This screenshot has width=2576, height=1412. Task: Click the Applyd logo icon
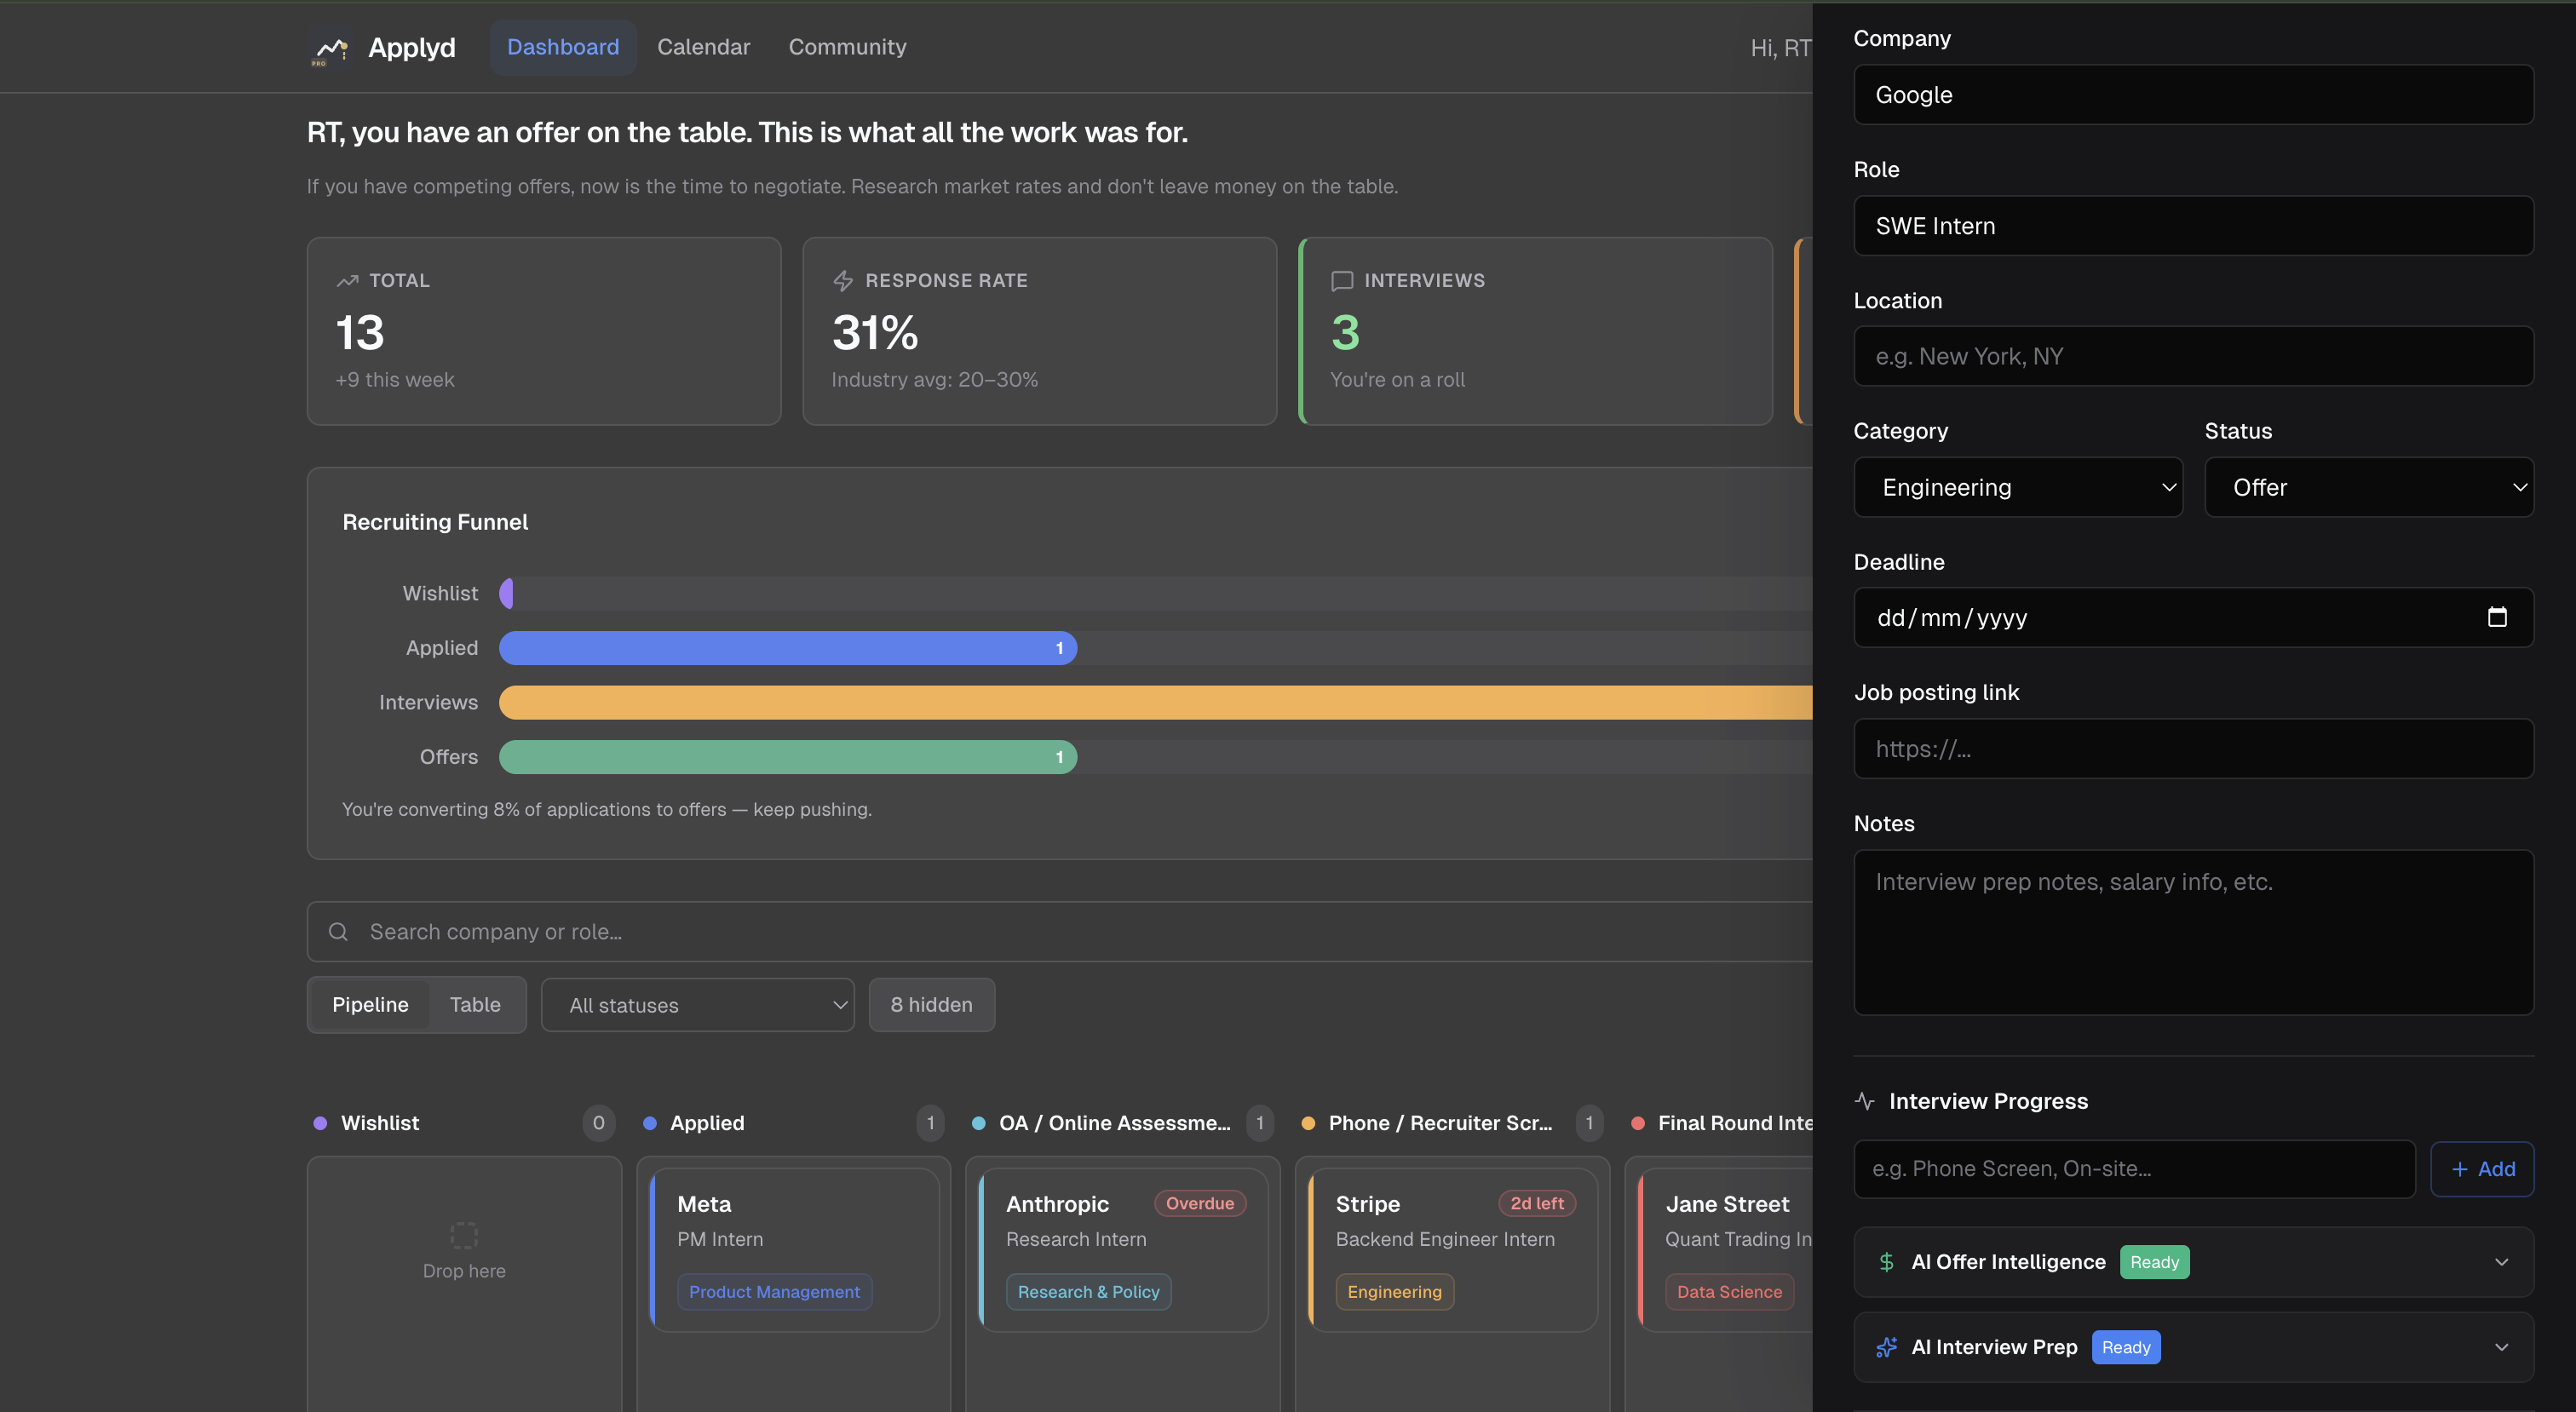(x=330, y=48)
